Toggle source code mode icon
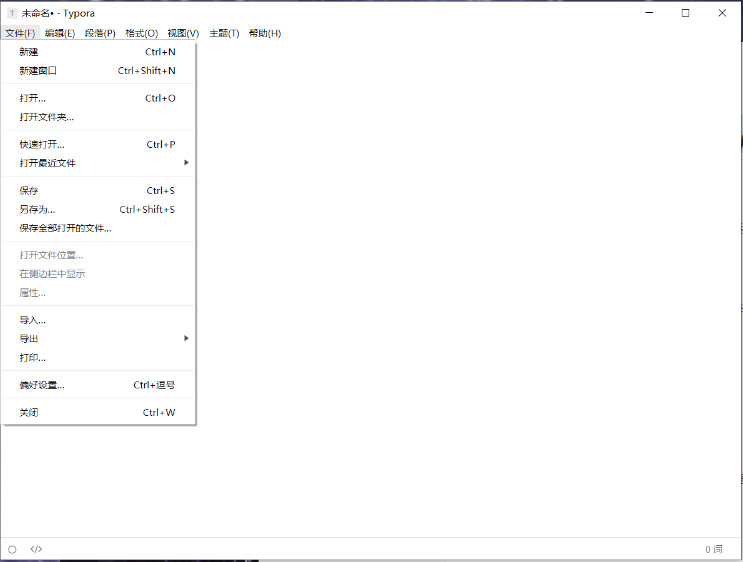 coord(36,549)
